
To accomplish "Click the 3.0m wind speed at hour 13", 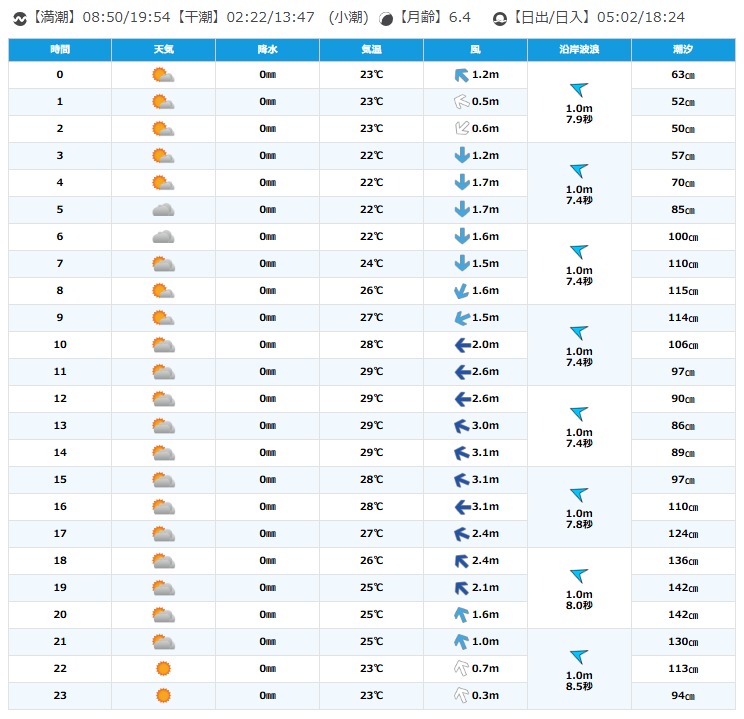I will 485,426.
